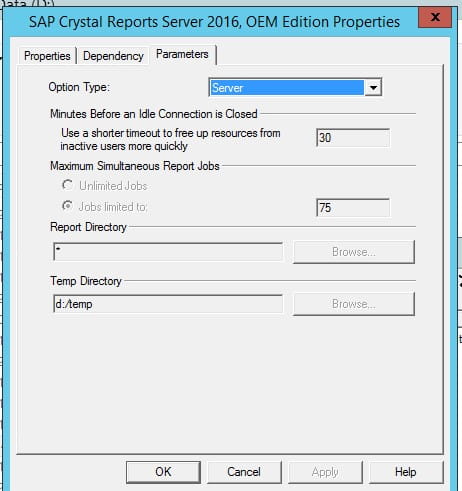This screenshot has width=462, height=491.
Task: Open Help for this dialog
Action: (406, 472)
